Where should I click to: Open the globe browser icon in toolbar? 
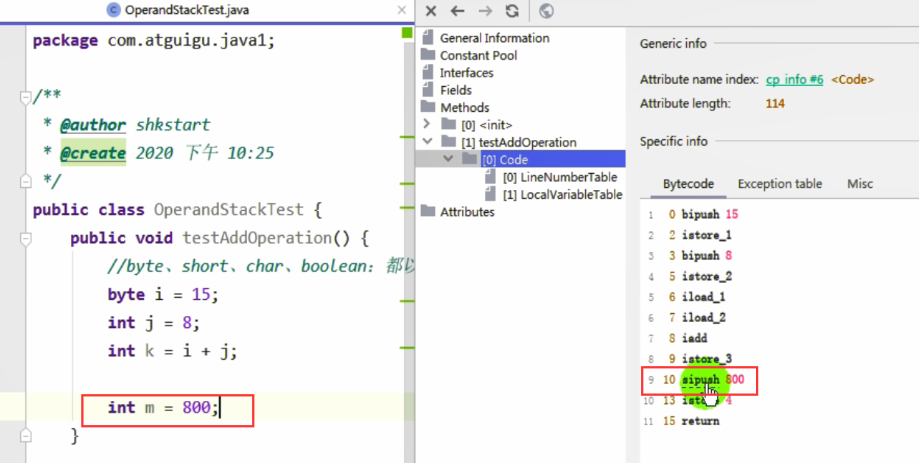(546, 11)
